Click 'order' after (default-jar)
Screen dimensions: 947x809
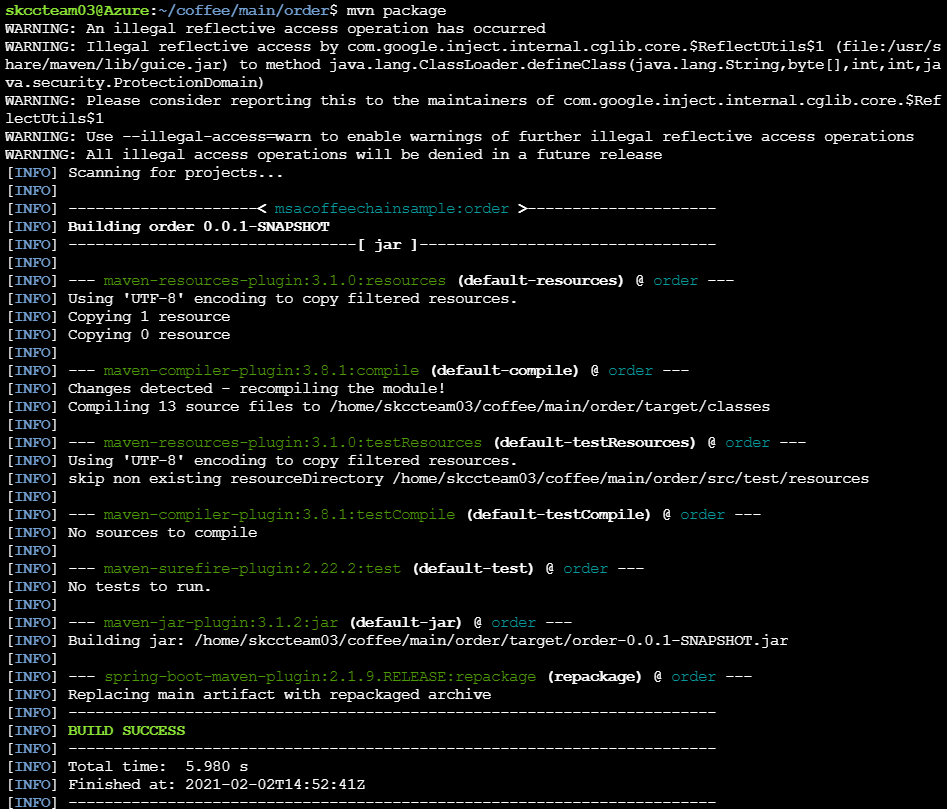click(x=513, y=623)
